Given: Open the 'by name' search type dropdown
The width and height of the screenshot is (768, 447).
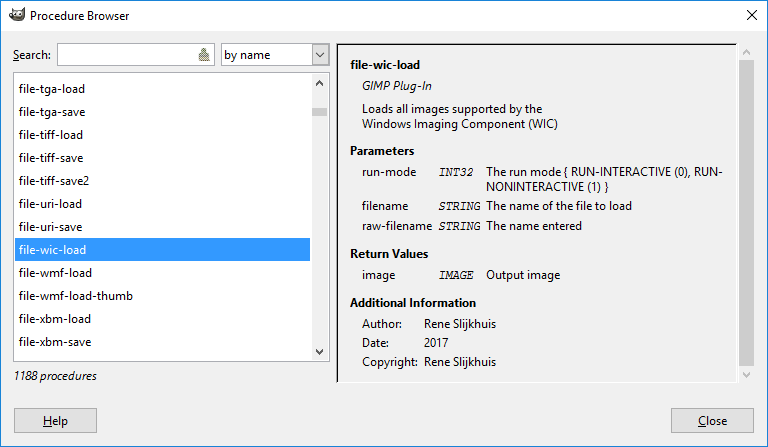Looking at the screenshot, I should point(275,55).
